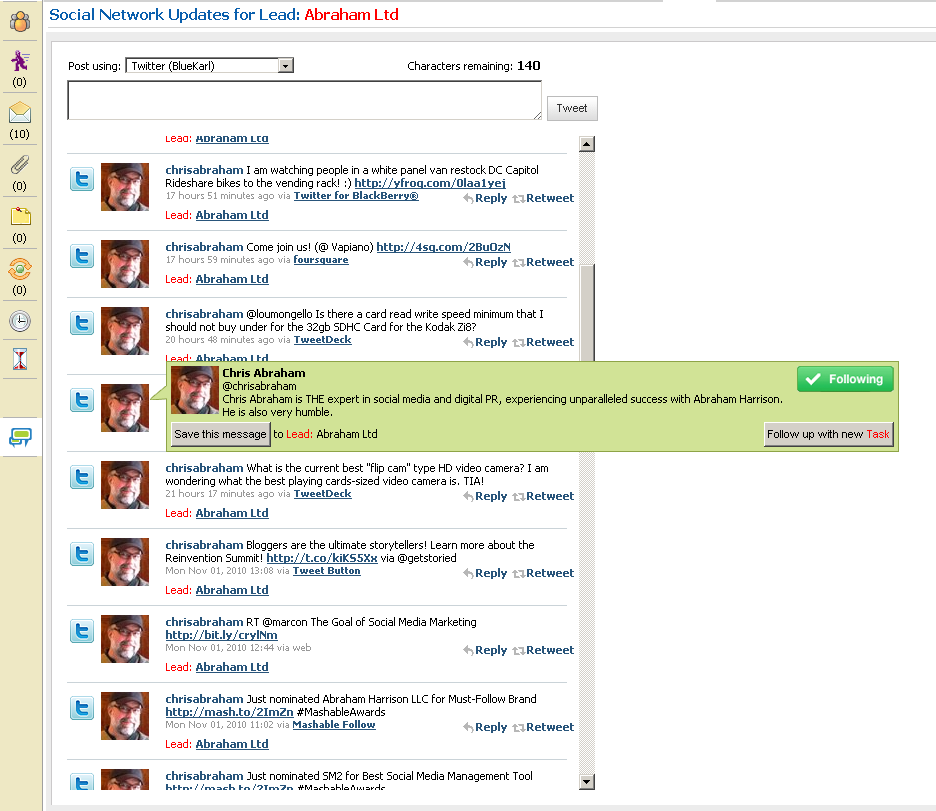936x811 pixels.
Task: Reply to the RT @marcon tweet
Action: pos(485,650)
